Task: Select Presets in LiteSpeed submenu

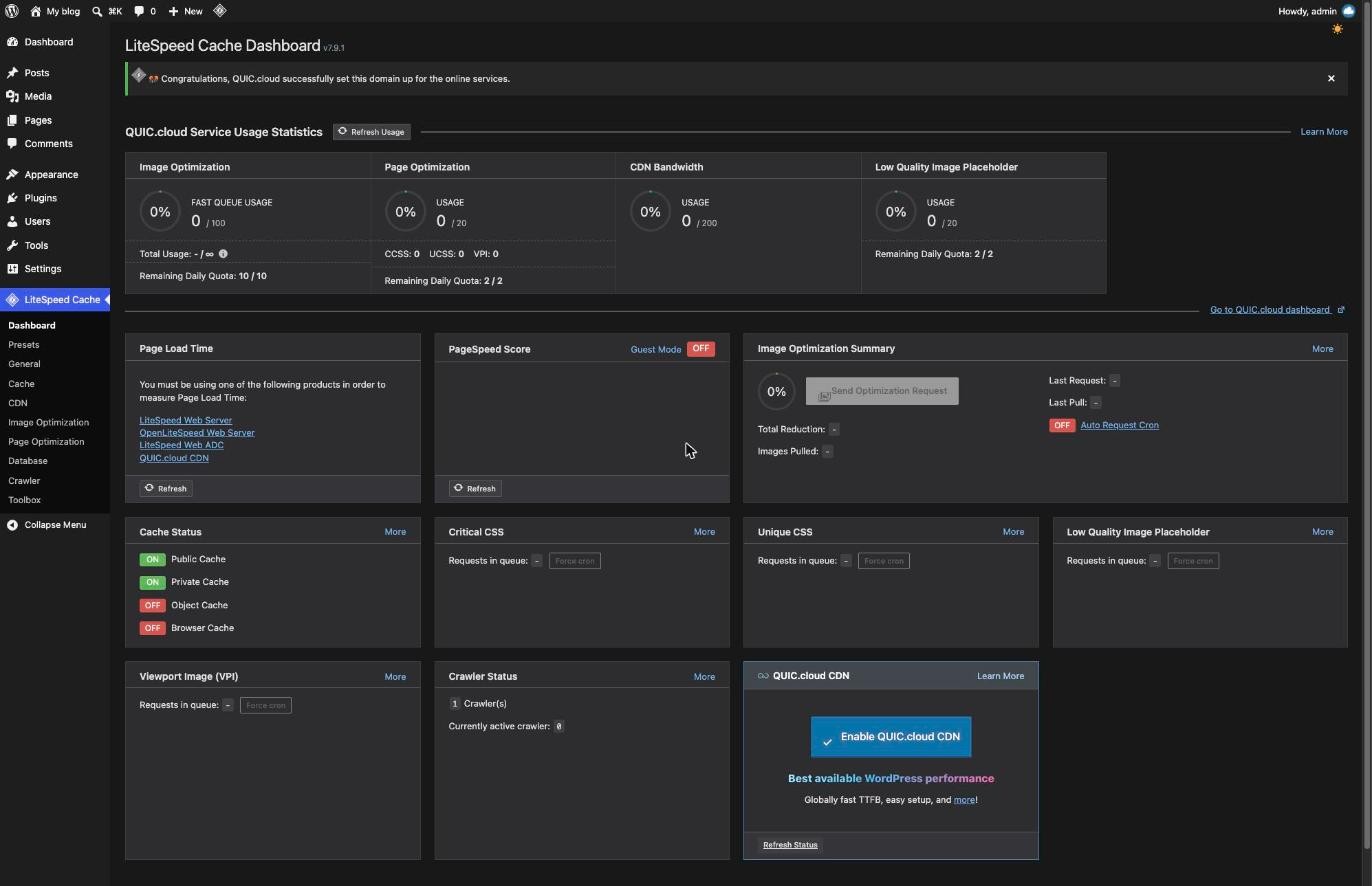Action: 24,345
